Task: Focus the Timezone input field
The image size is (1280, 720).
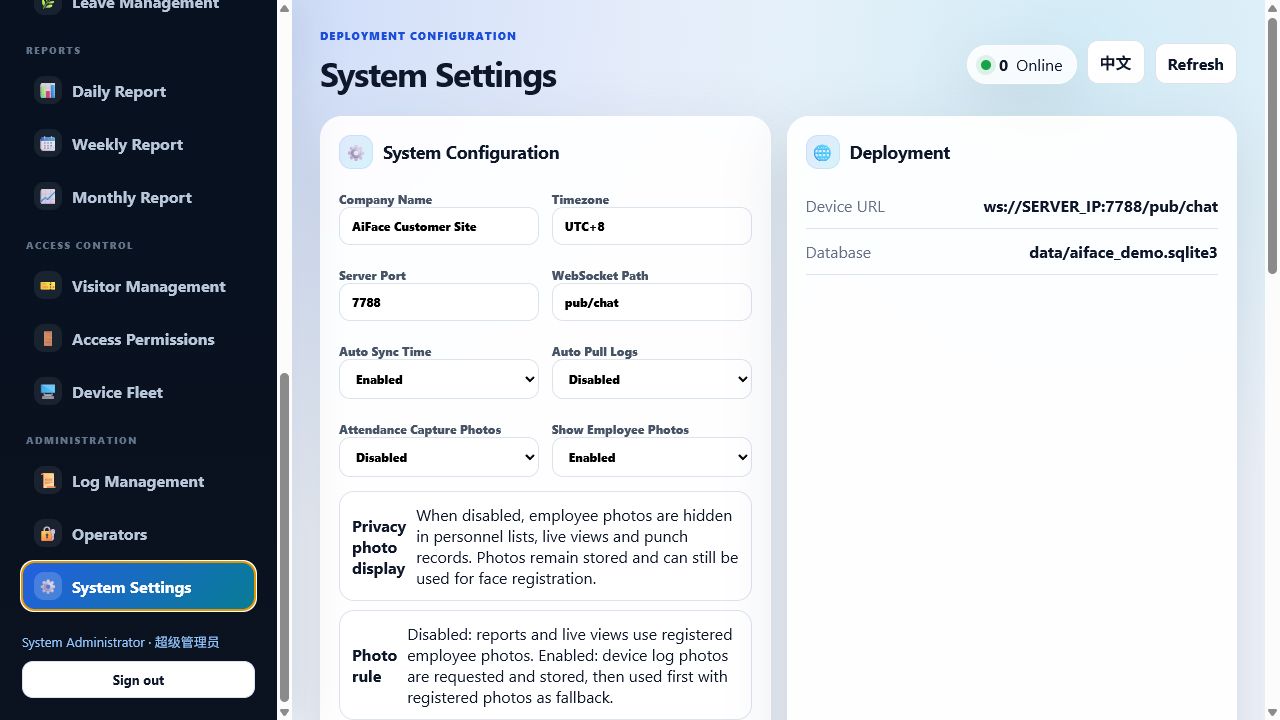Action: pos(652,226)
